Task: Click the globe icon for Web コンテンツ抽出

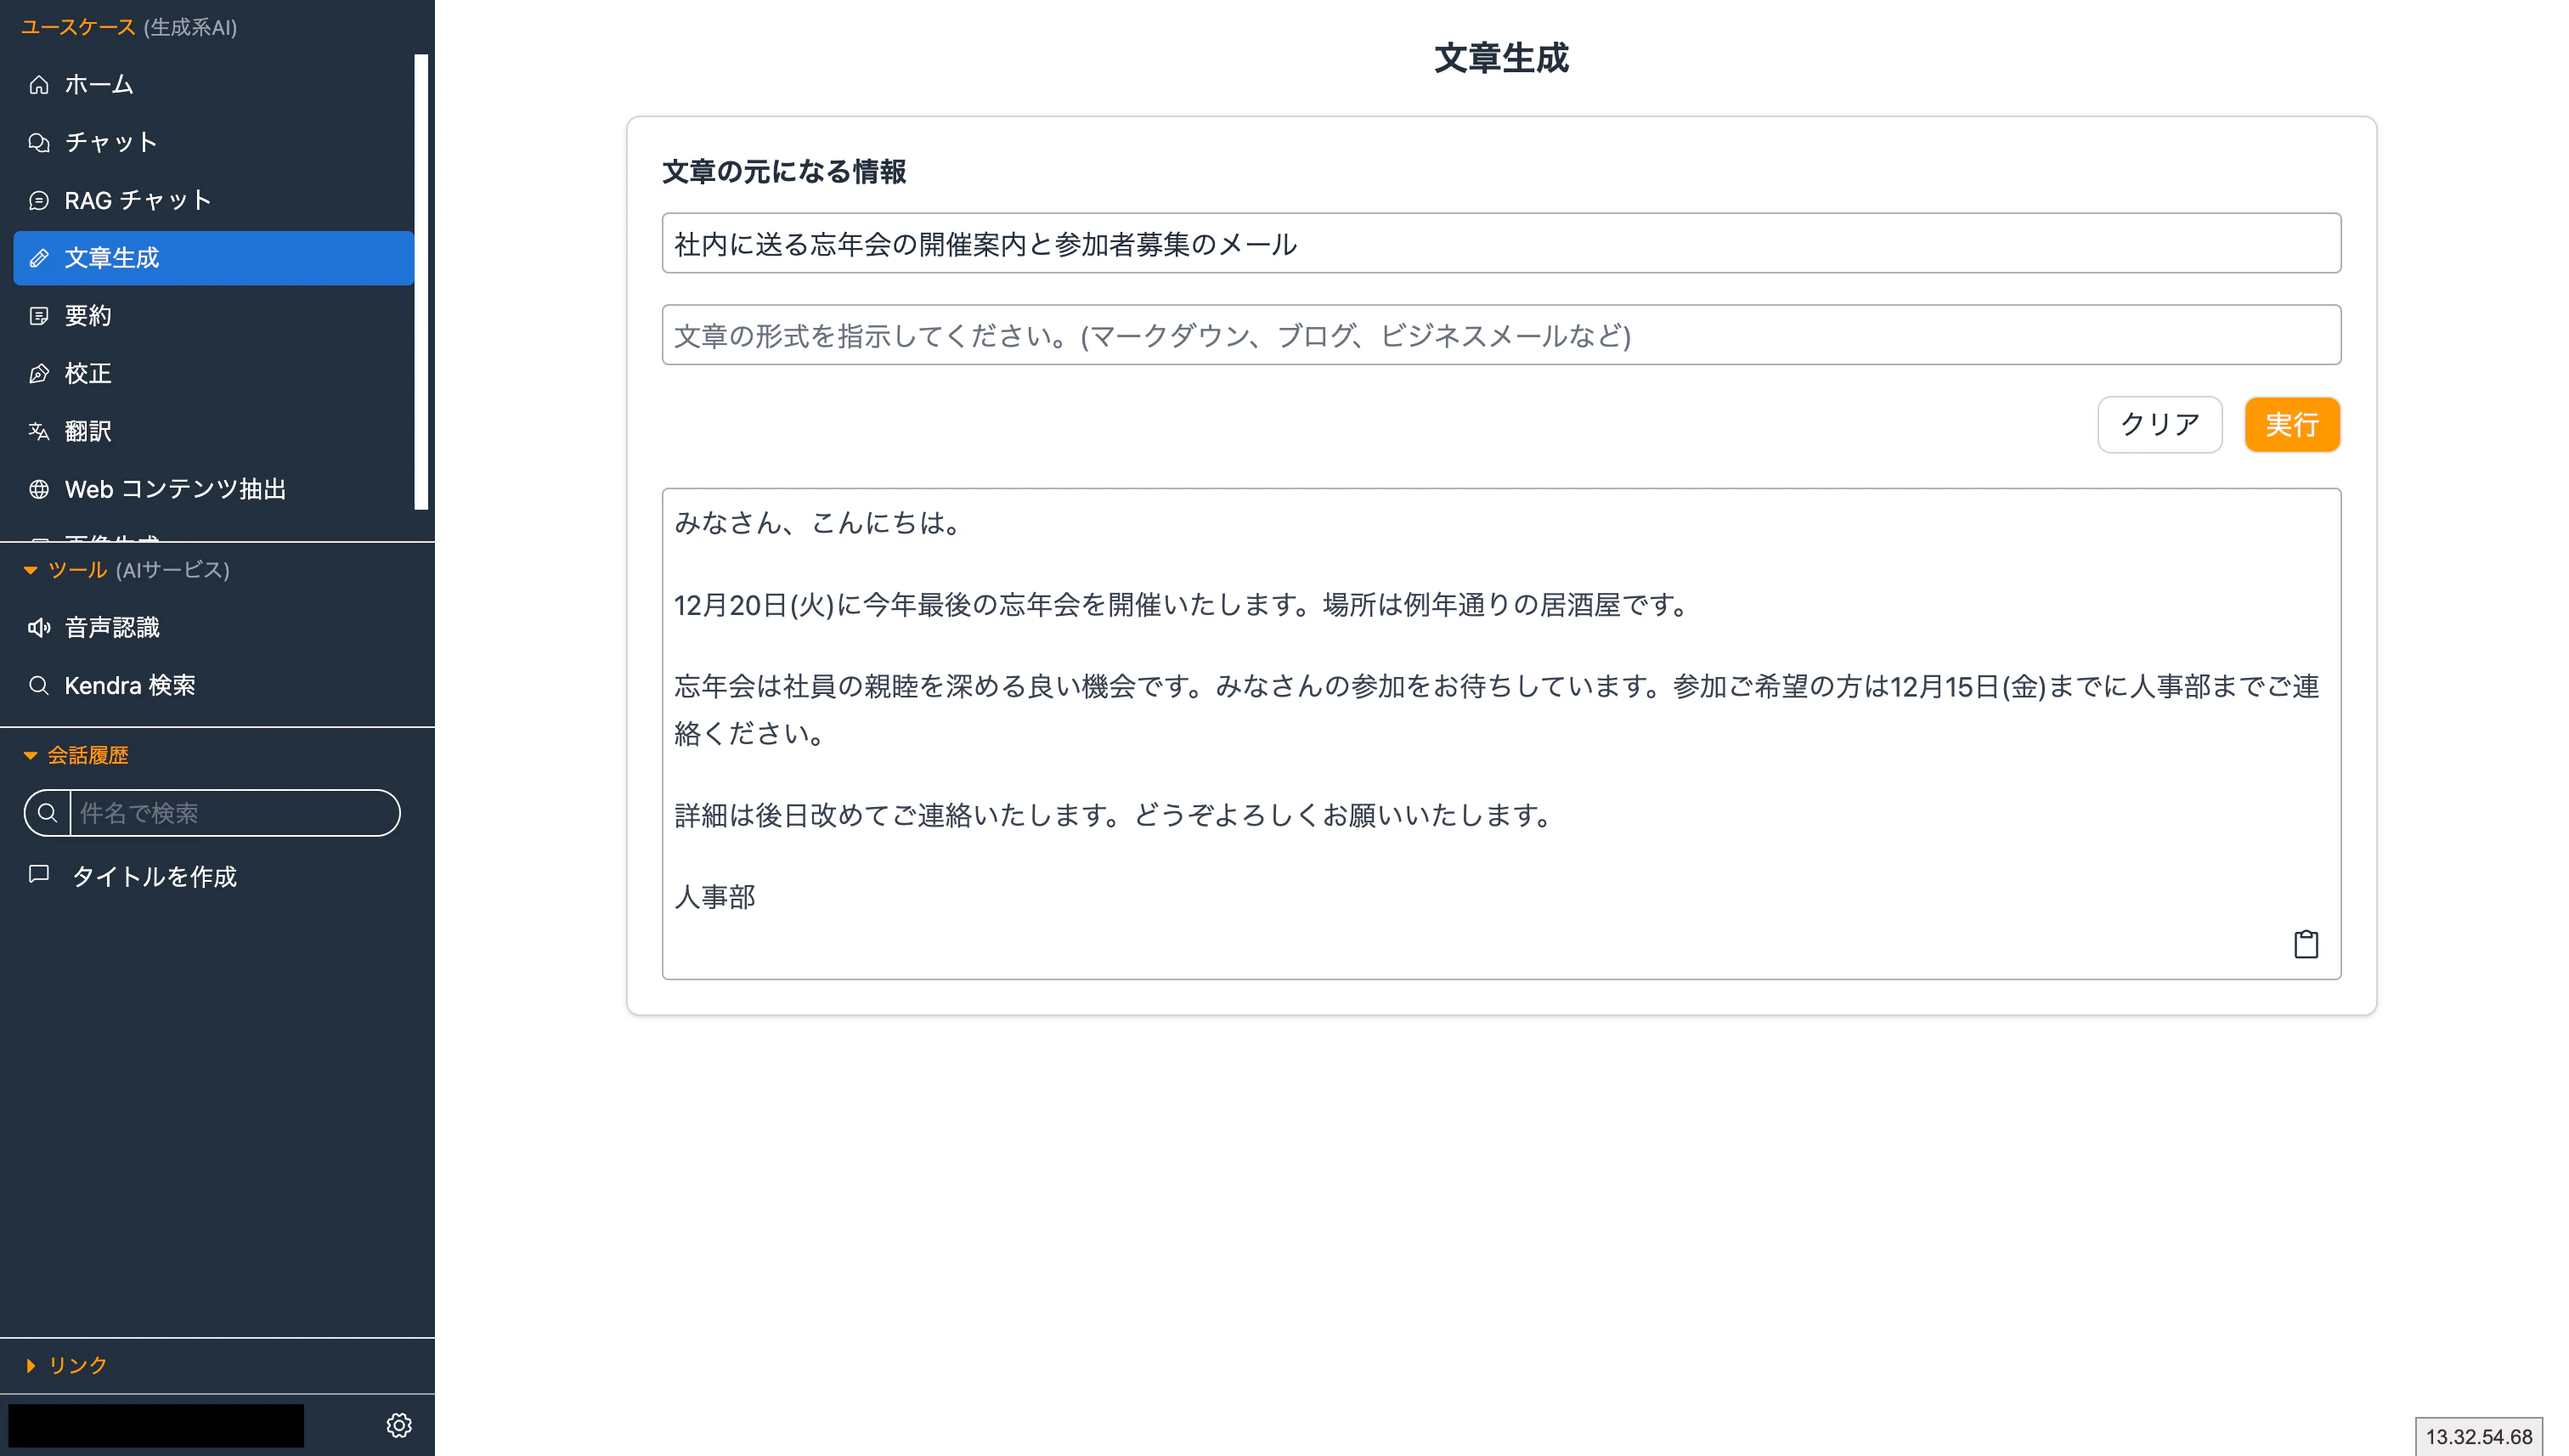Action: [39, 489]
